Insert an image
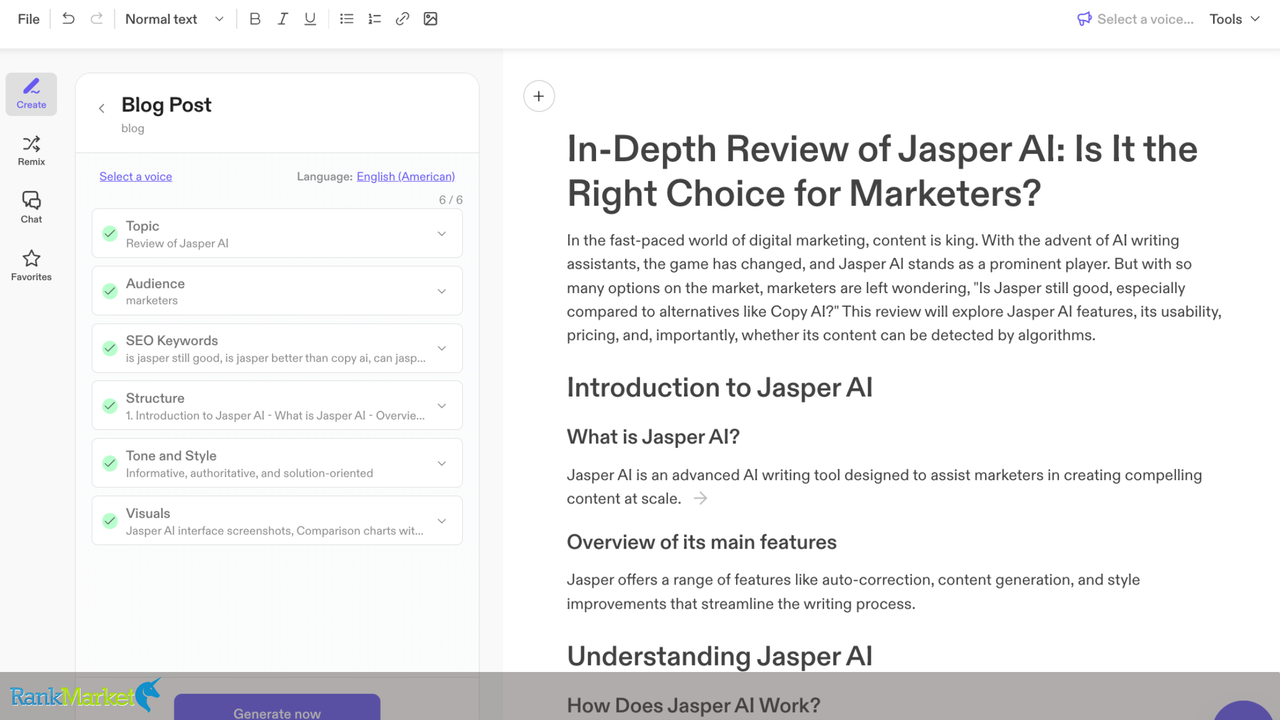Image resolution: width=1280 pixels, height=720 pixels. (x=430, y=19)
